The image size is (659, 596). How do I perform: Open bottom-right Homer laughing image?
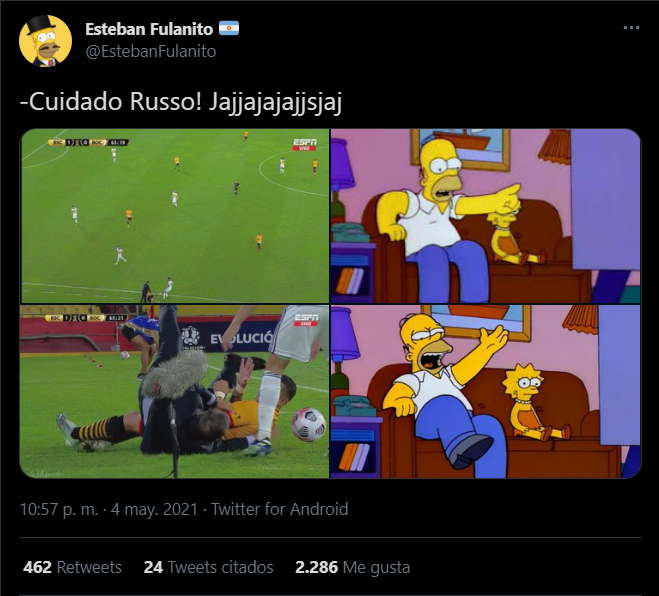tap(486, 391)
